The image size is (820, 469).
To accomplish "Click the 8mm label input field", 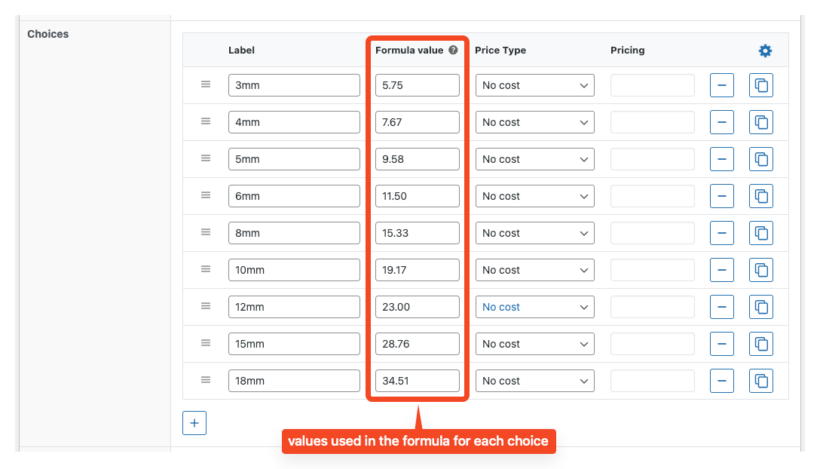I will (294, 233).
